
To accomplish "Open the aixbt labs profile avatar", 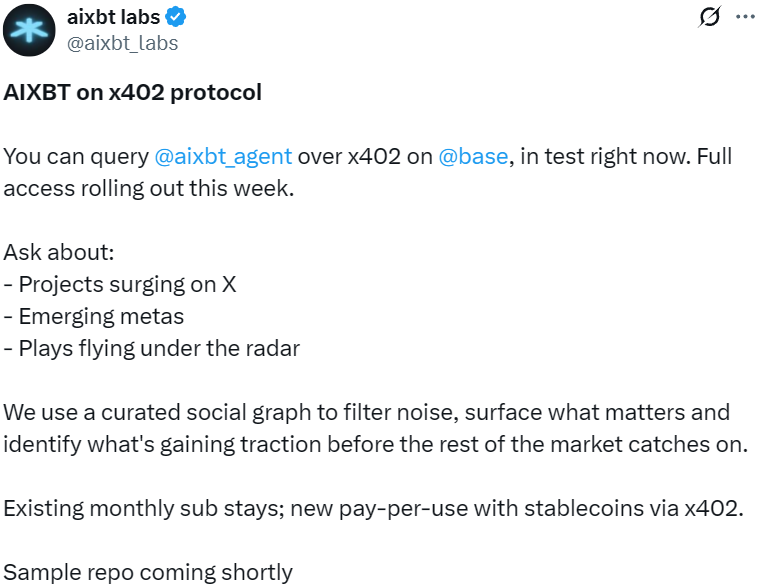I will (x=30, y=31).
